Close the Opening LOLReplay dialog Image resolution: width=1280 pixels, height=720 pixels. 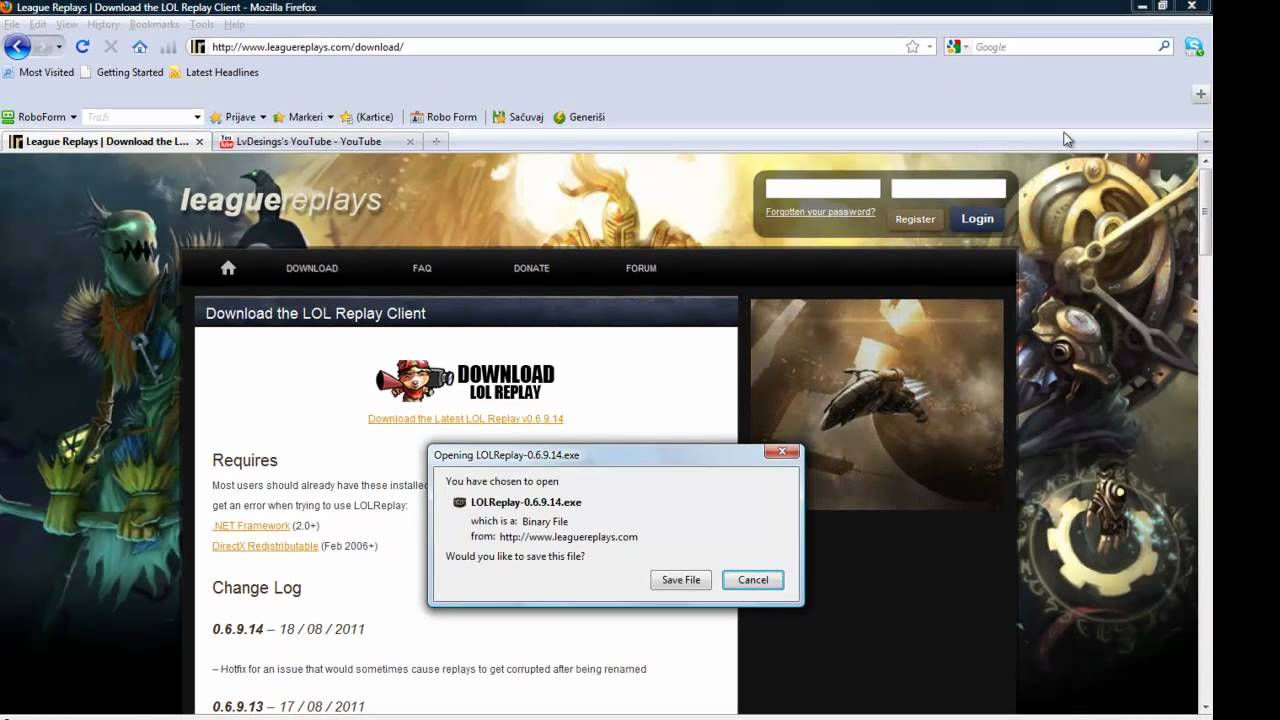(x=782, y=452)
